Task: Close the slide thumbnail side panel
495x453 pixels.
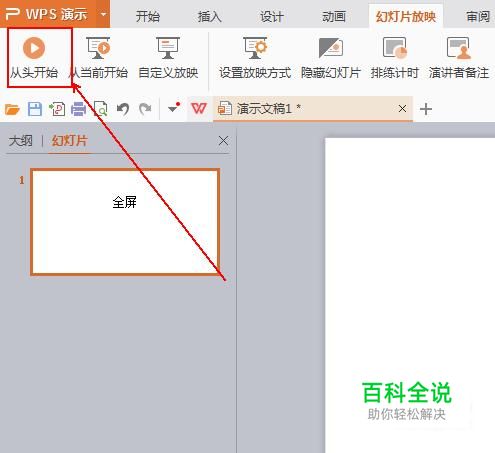Action: pos(223,141)
